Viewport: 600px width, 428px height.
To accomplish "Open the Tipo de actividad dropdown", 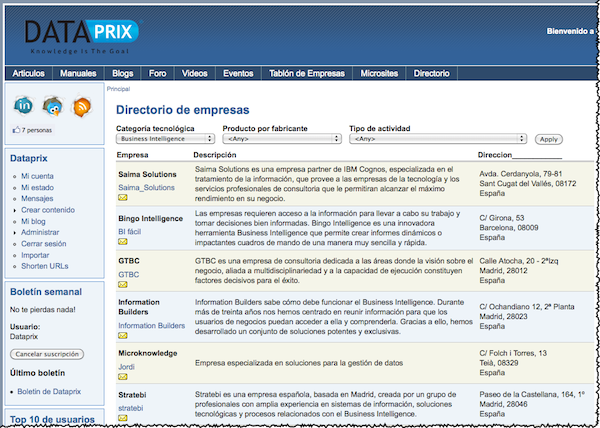I will pos(438,139).
